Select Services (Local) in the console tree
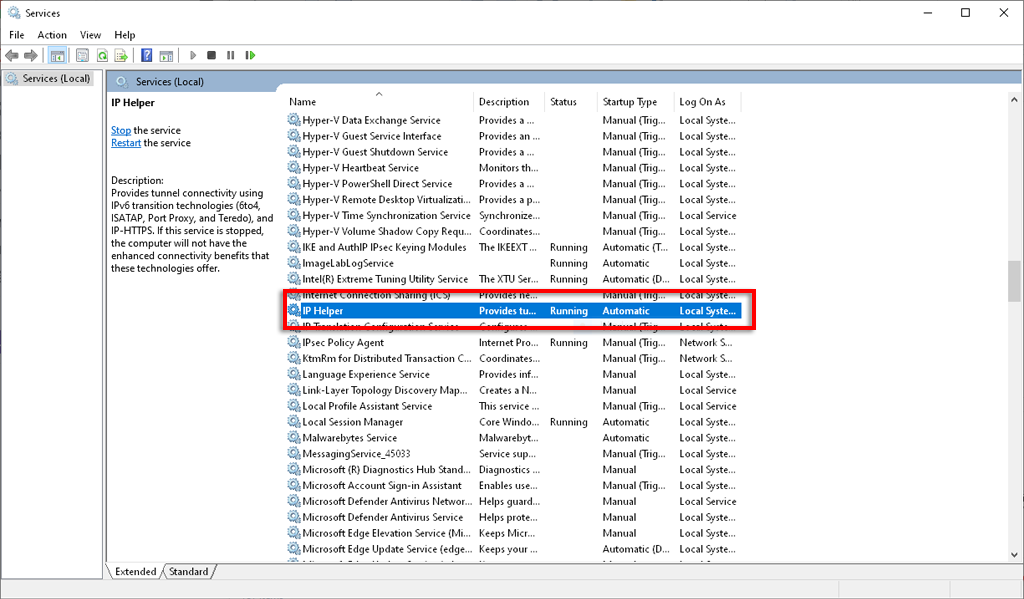1024x599 pixels. [56, 79]
